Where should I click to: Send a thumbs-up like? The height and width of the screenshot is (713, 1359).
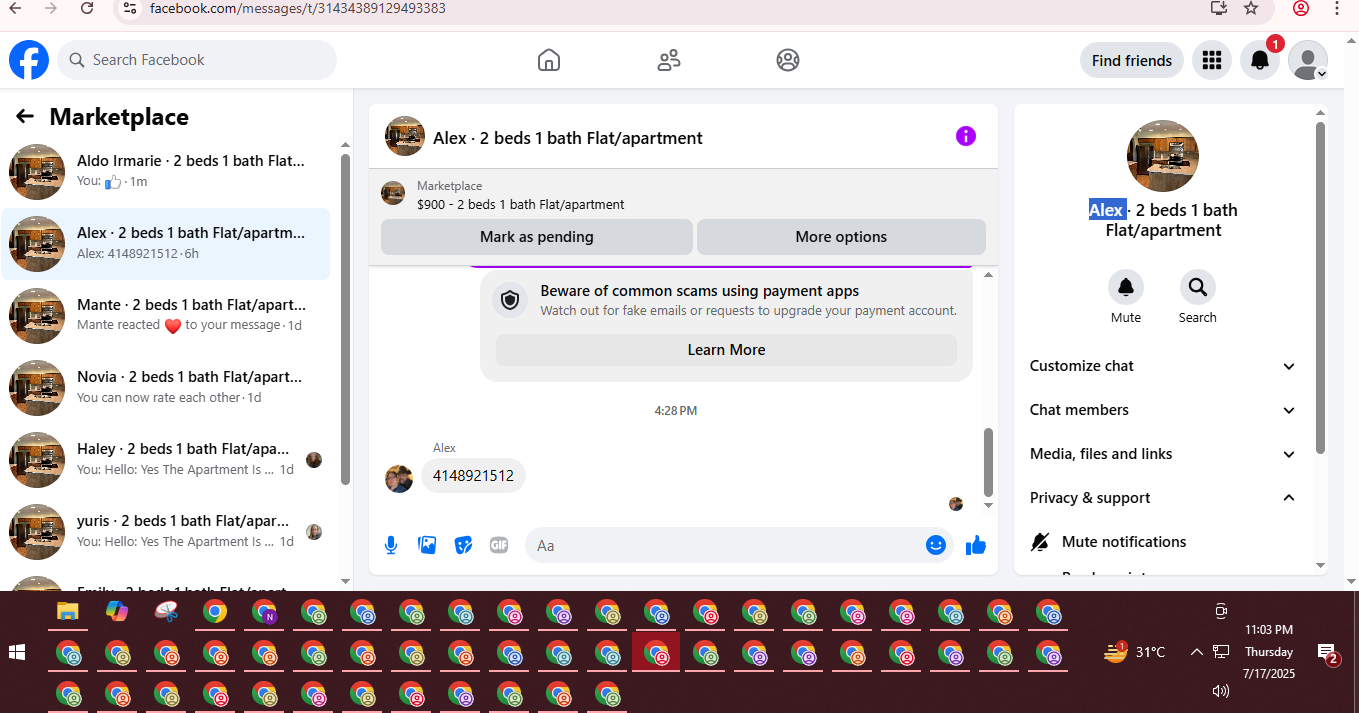coord(976,545)
